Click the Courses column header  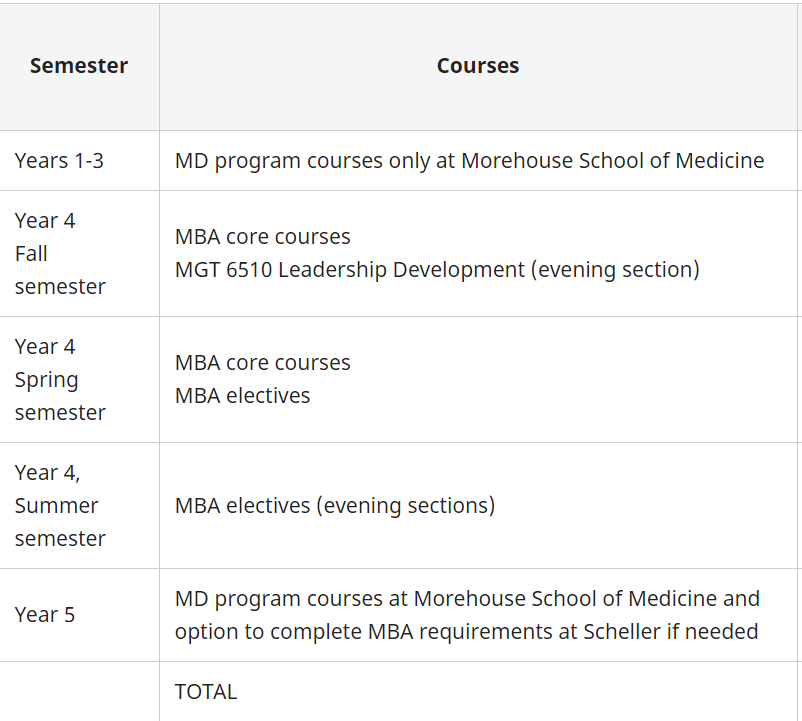pos(477,66)
